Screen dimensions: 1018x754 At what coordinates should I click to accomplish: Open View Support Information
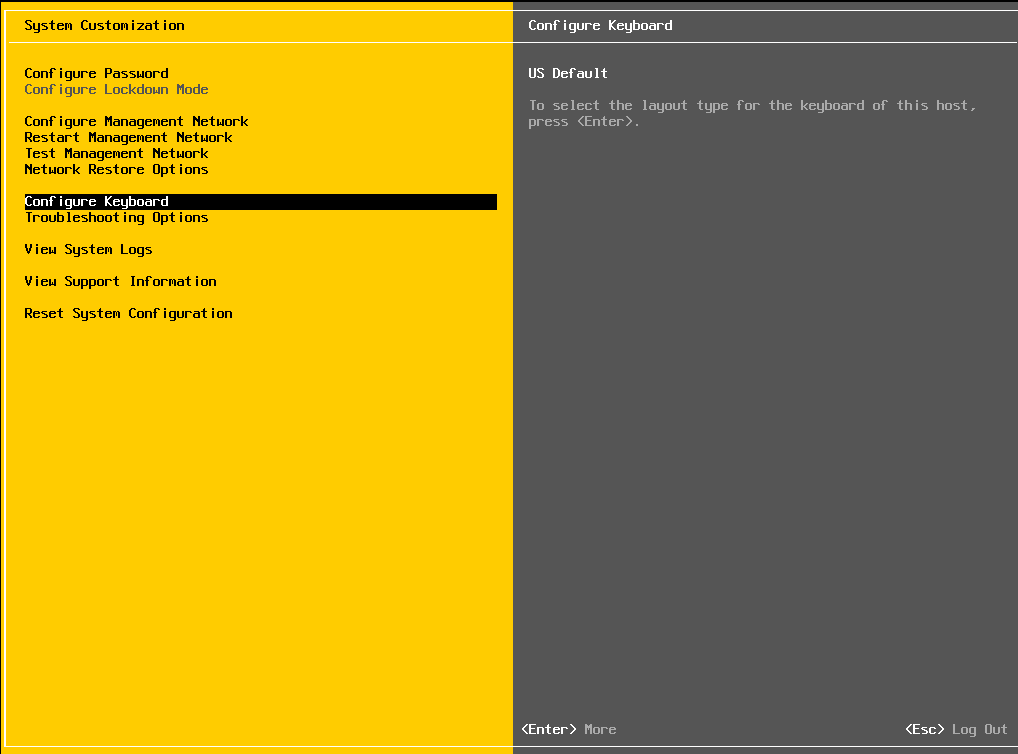[x=120, y=281]
